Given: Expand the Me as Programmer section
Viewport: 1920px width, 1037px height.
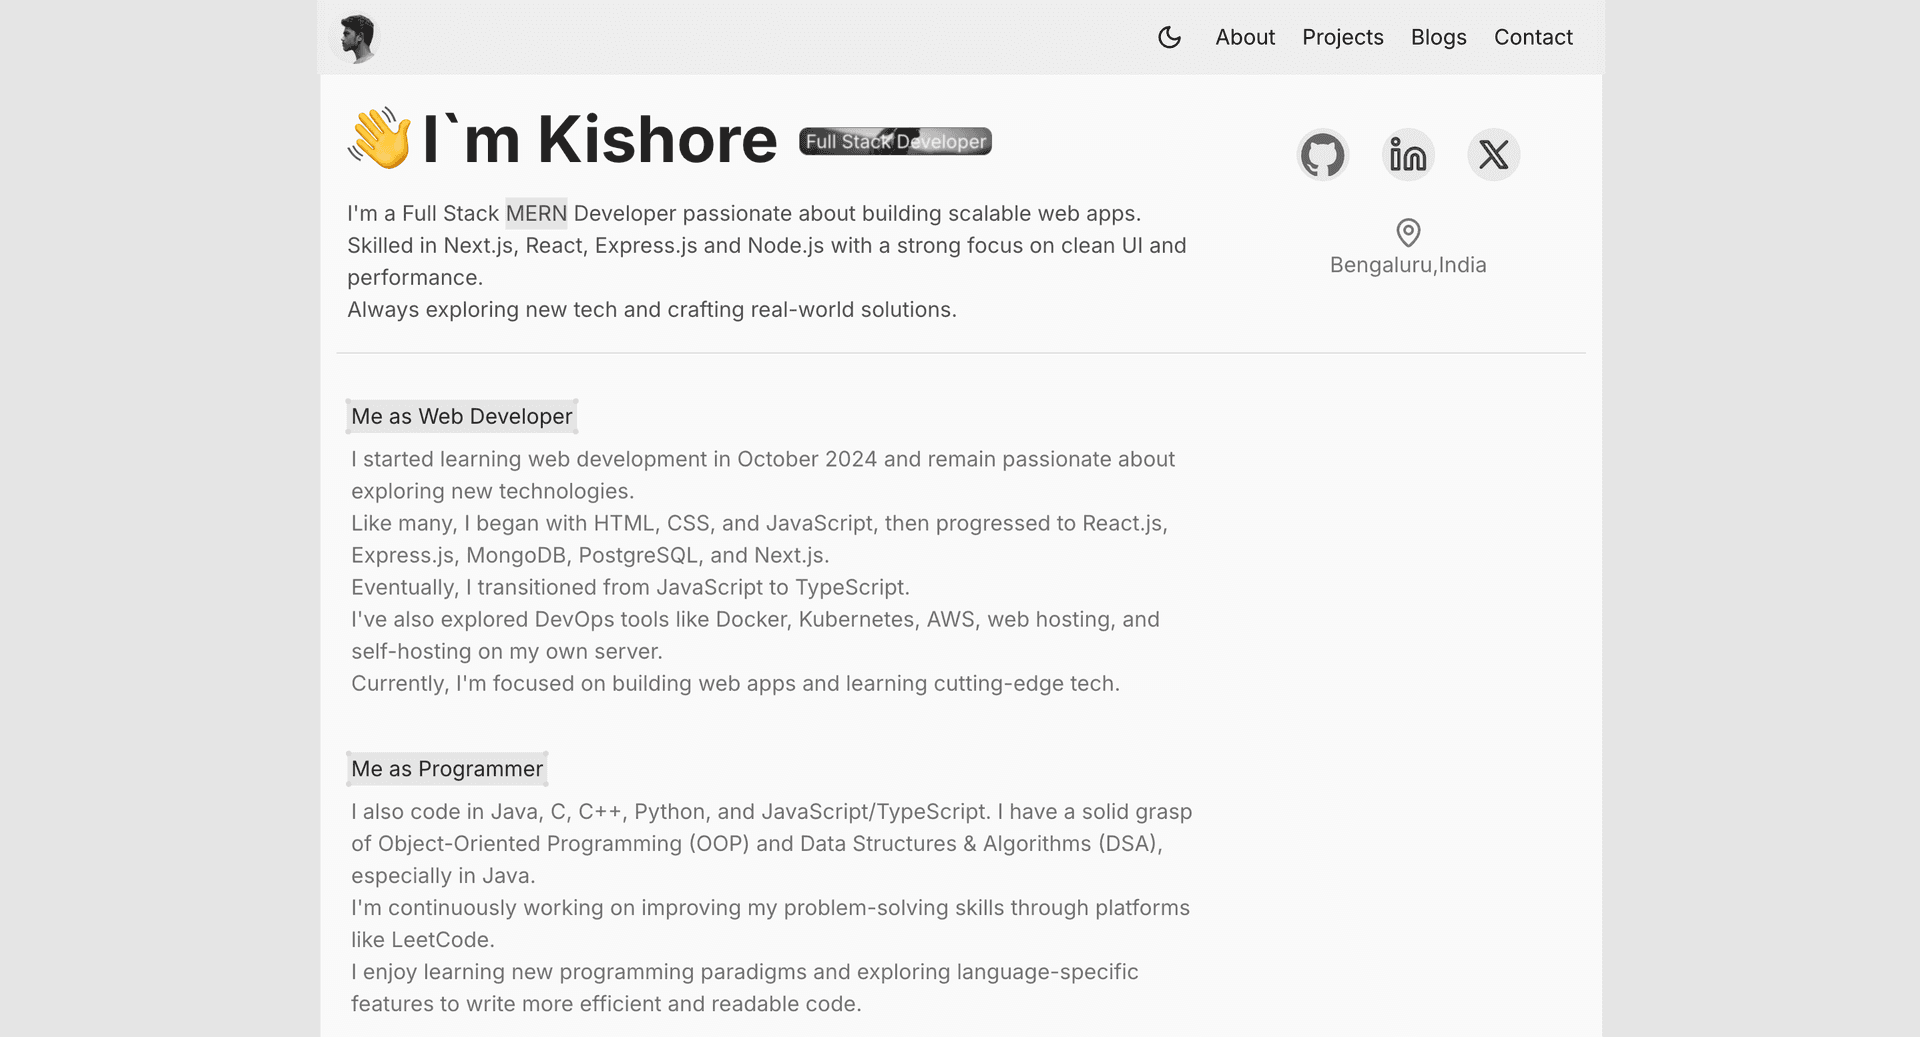Looking at the screenshot, I should [x=447, y=768].
